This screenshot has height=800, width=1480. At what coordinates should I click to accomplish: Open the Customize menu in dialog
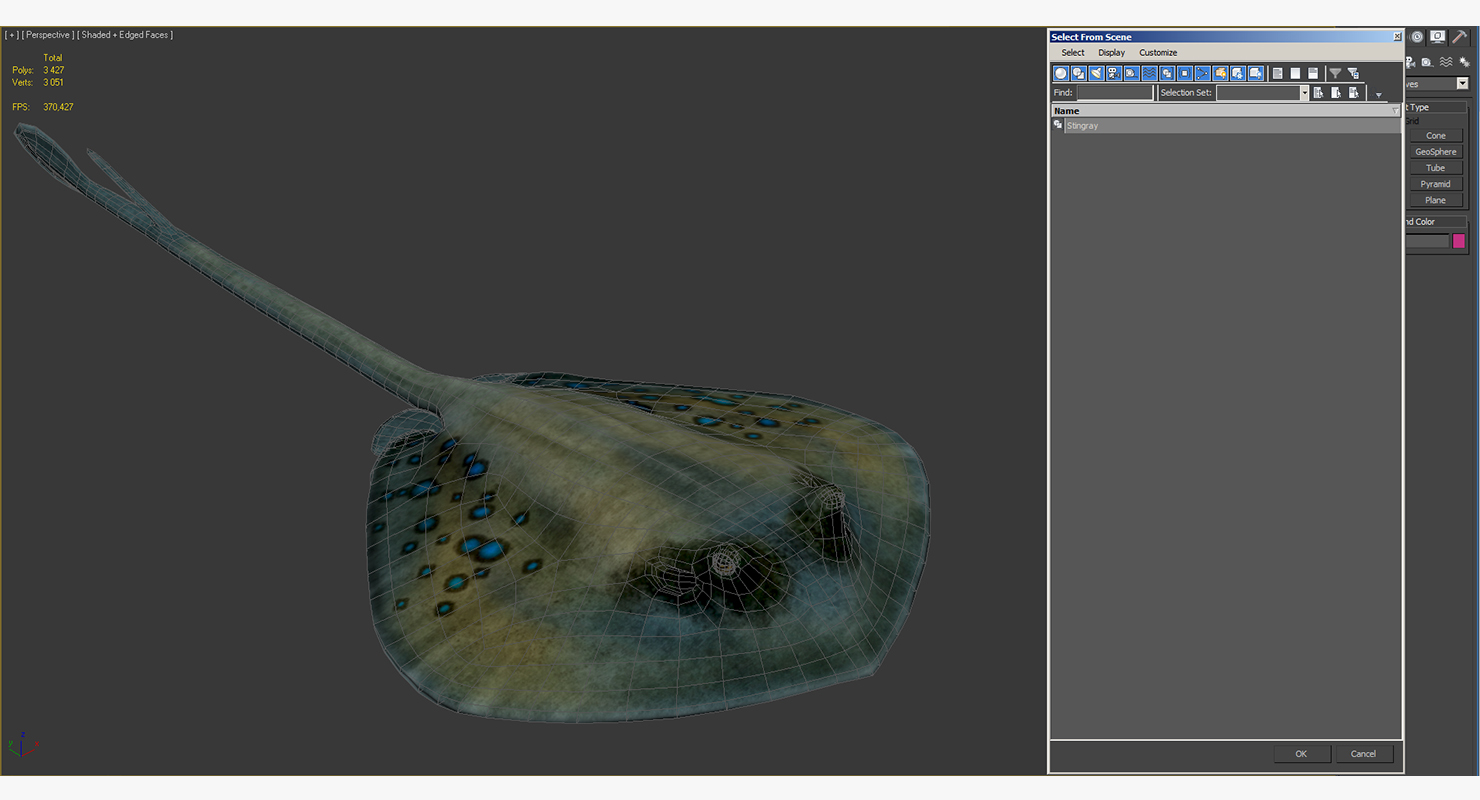click(1158, 52)
